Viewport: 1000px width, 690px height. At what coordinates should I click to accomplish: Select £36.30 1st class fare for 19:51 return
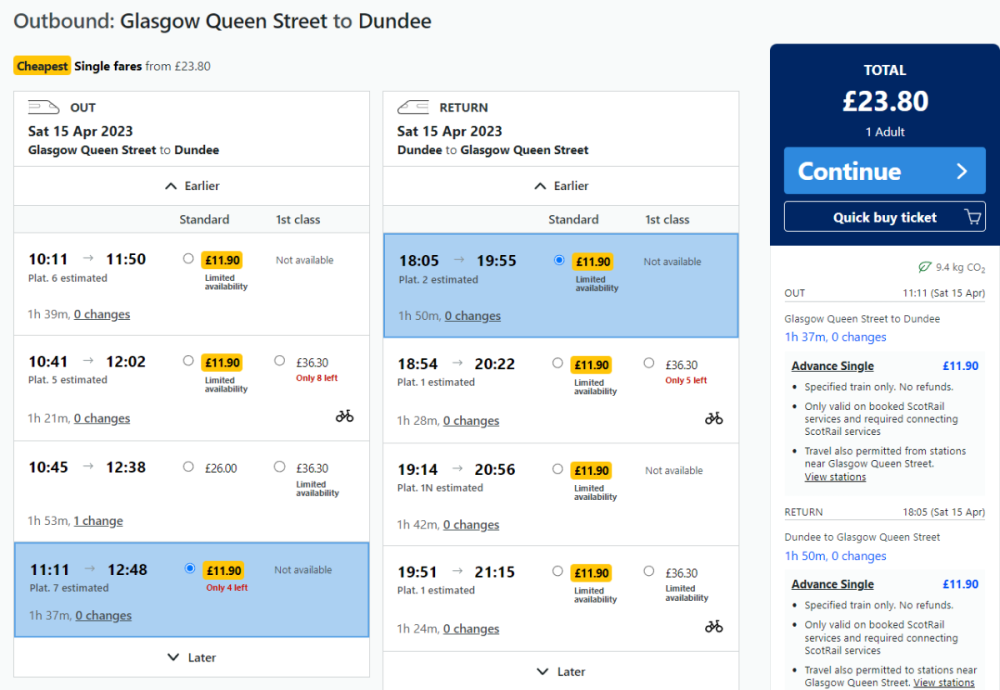(x=649, y=571)
